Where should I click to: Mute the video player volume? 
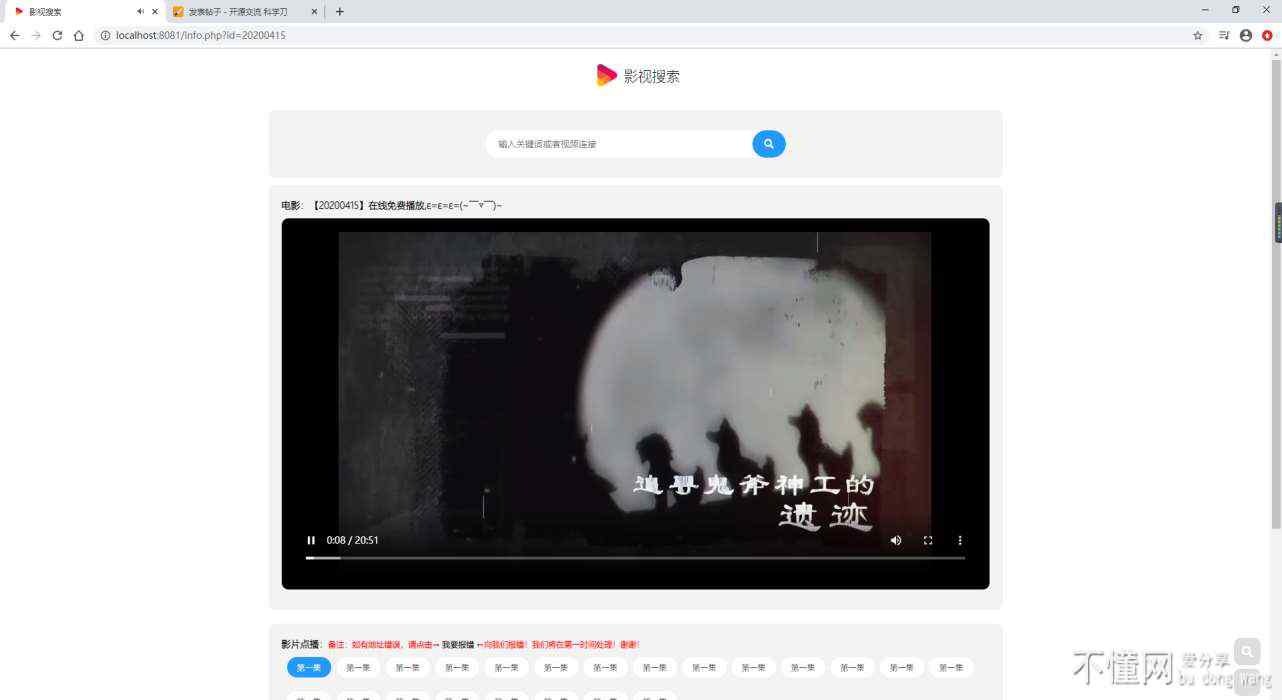tap(896, 540)
